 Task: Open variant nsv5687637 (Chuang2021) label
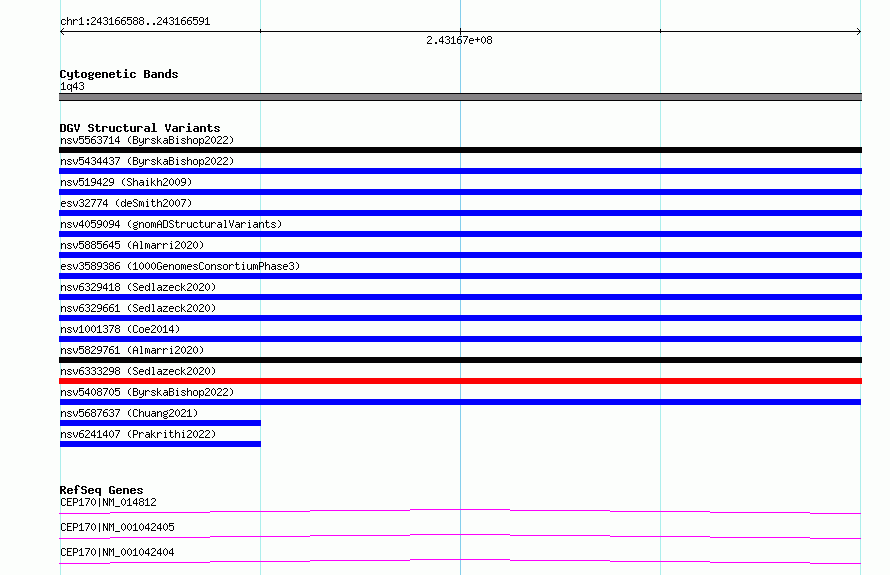(x=129, y=413)
